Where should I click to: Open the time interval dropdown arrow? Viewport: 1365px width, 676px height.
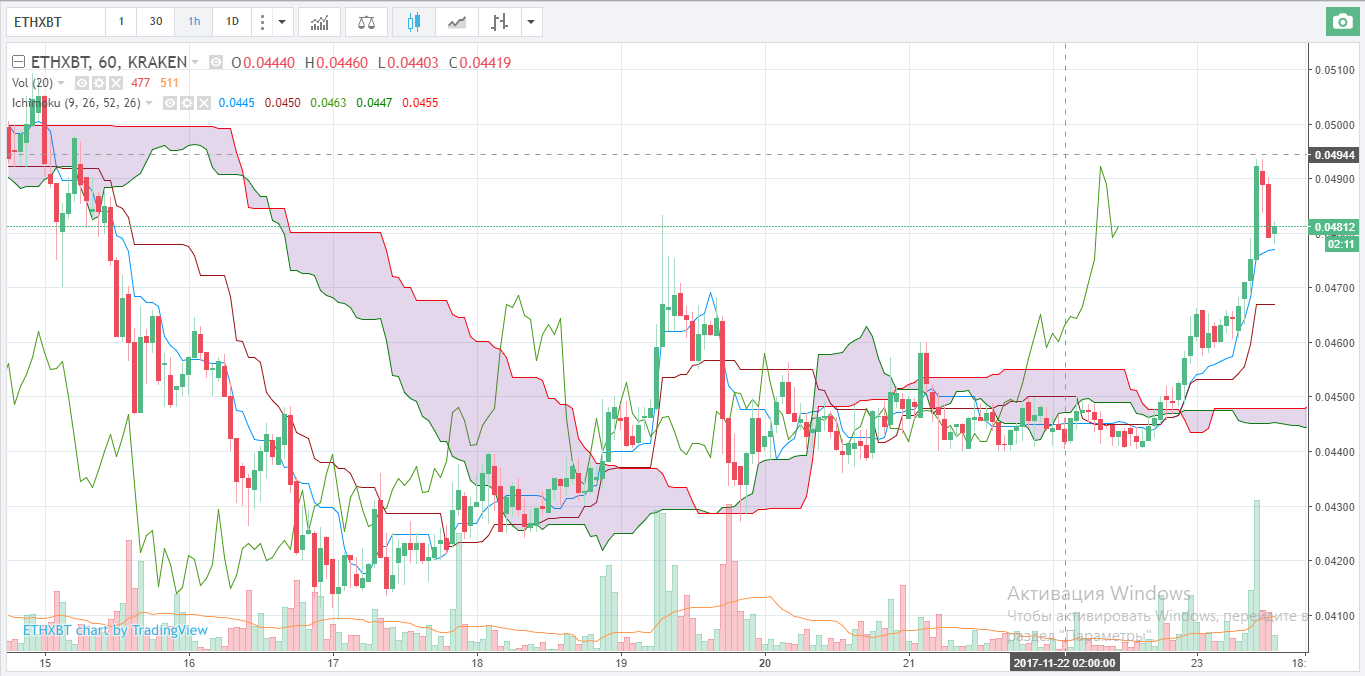coord(283,21)
